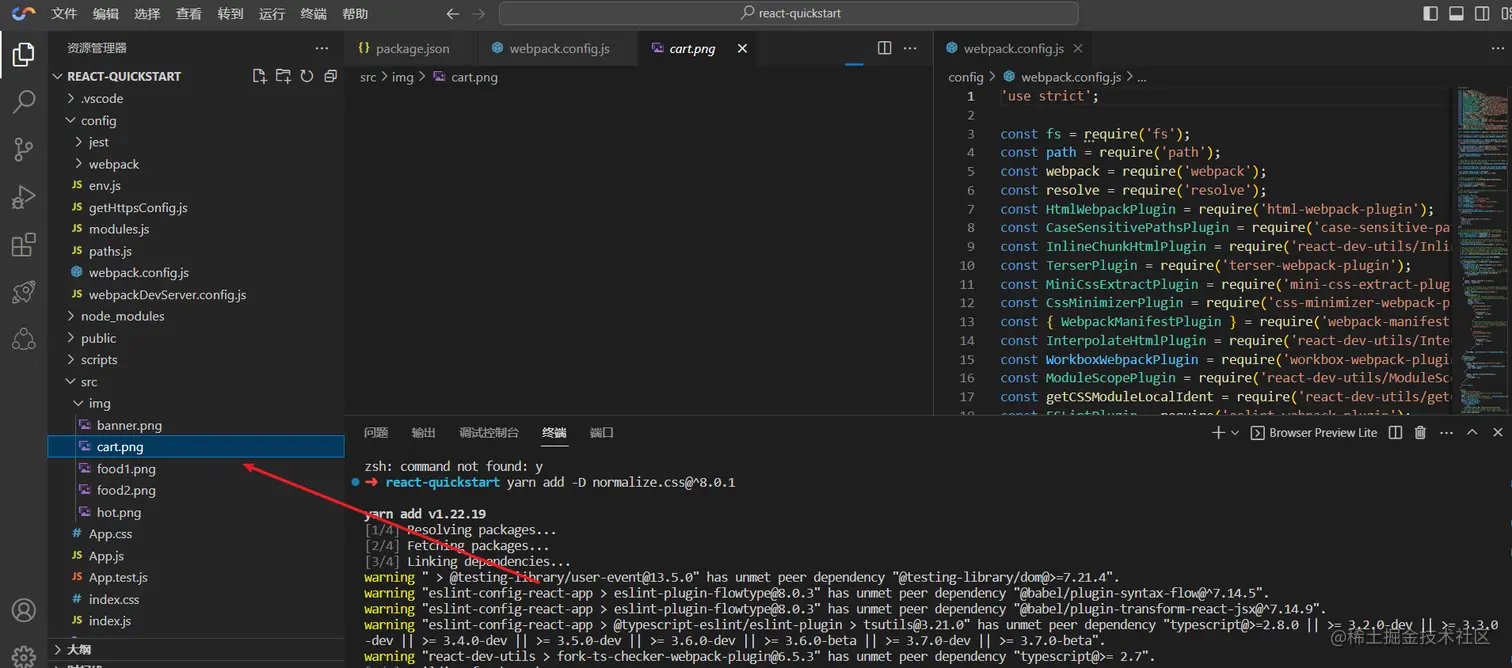This screenshot has width=1512, height=668.
Task: Open explorer panel more actions menu
Action: coord(322,48)
